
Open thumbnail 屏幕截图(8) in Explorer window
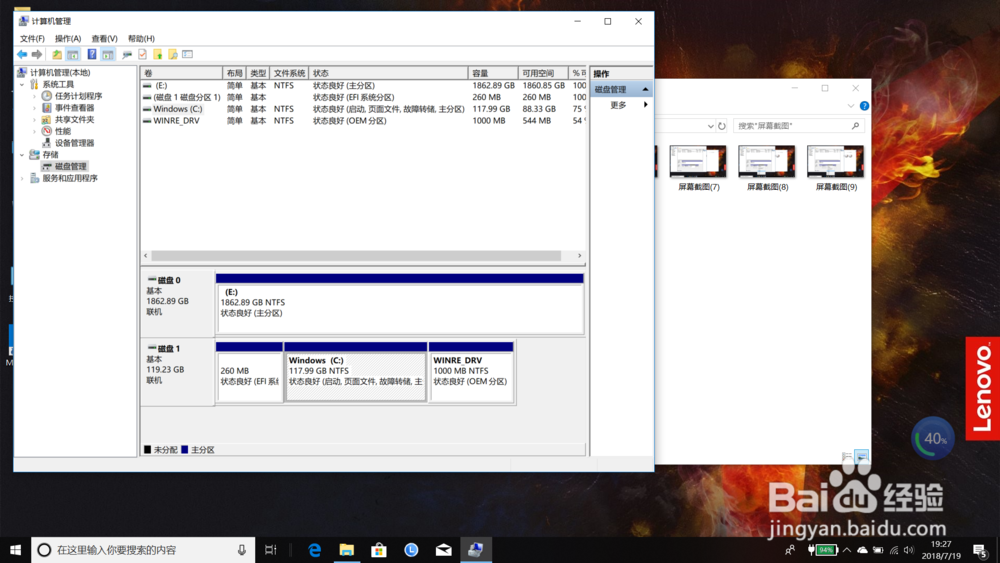tap(767, 168)
